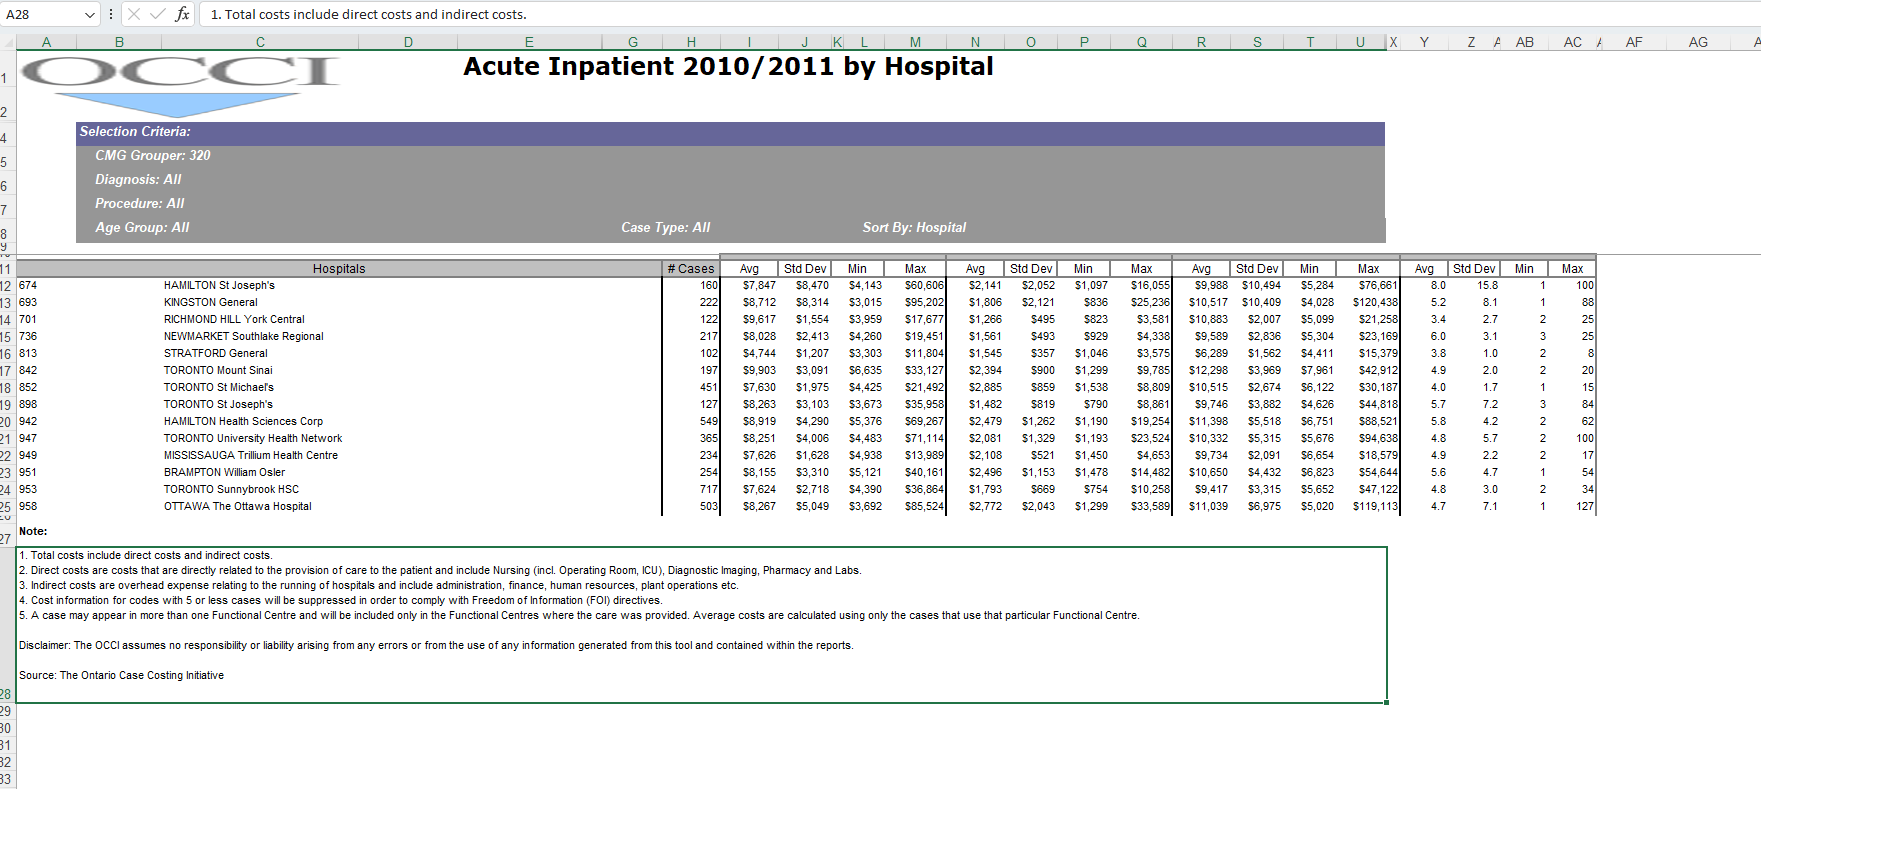Select column AC header

[x=1572, y=42]
